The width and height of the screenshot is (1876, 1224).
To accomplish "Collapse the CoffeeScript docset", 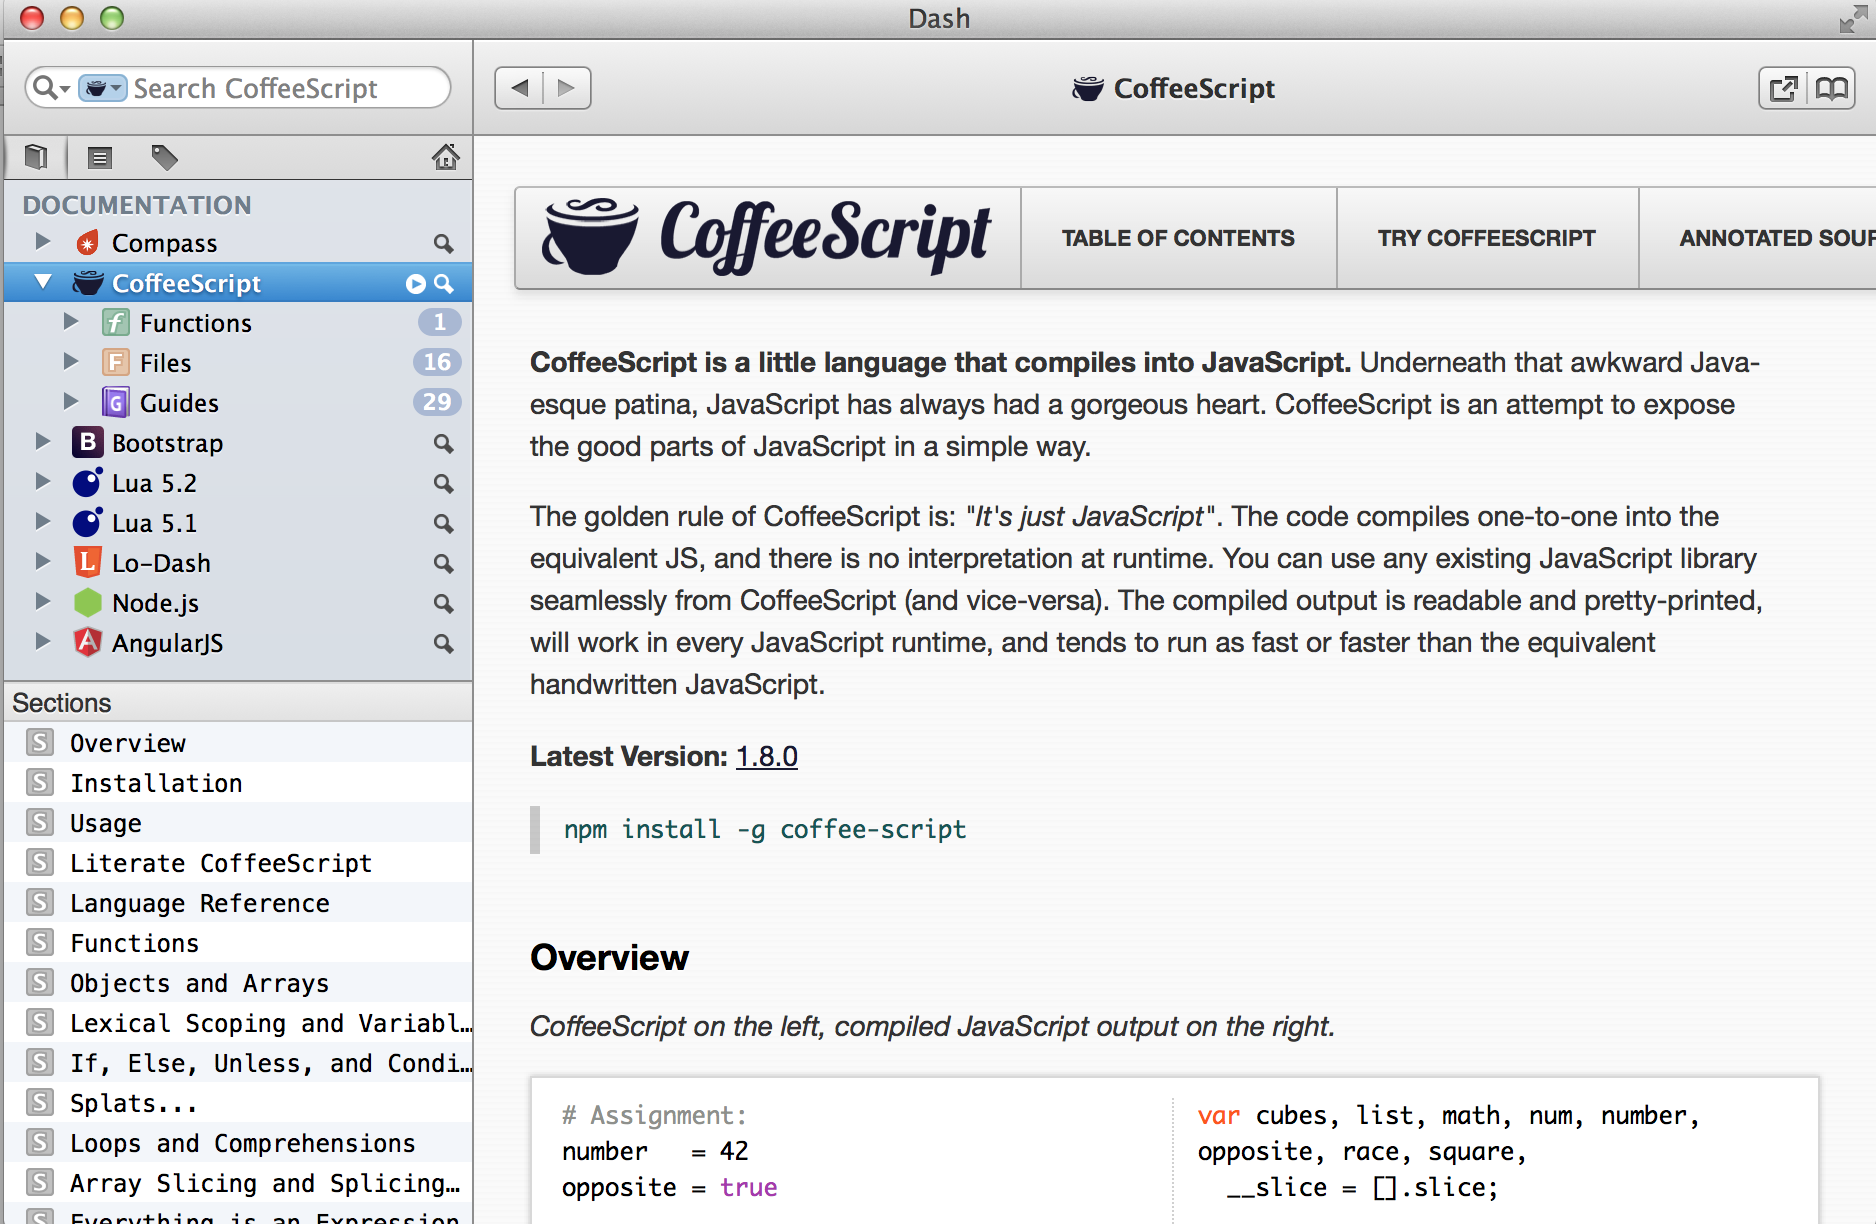I will point(43,282).
